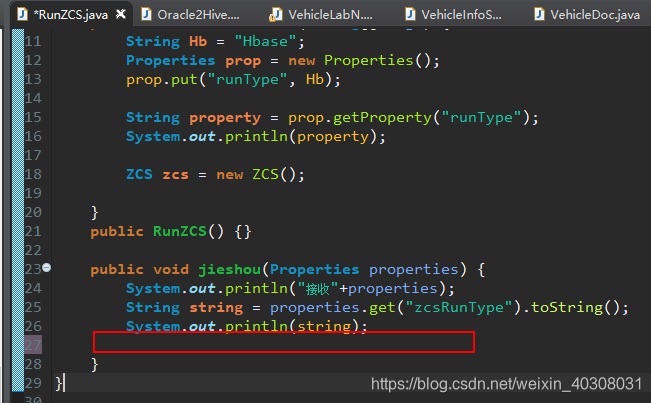Click the jieshou method name on line 23
The height and width of the screenshot is (403, 651).
click(x=230, y=270)
